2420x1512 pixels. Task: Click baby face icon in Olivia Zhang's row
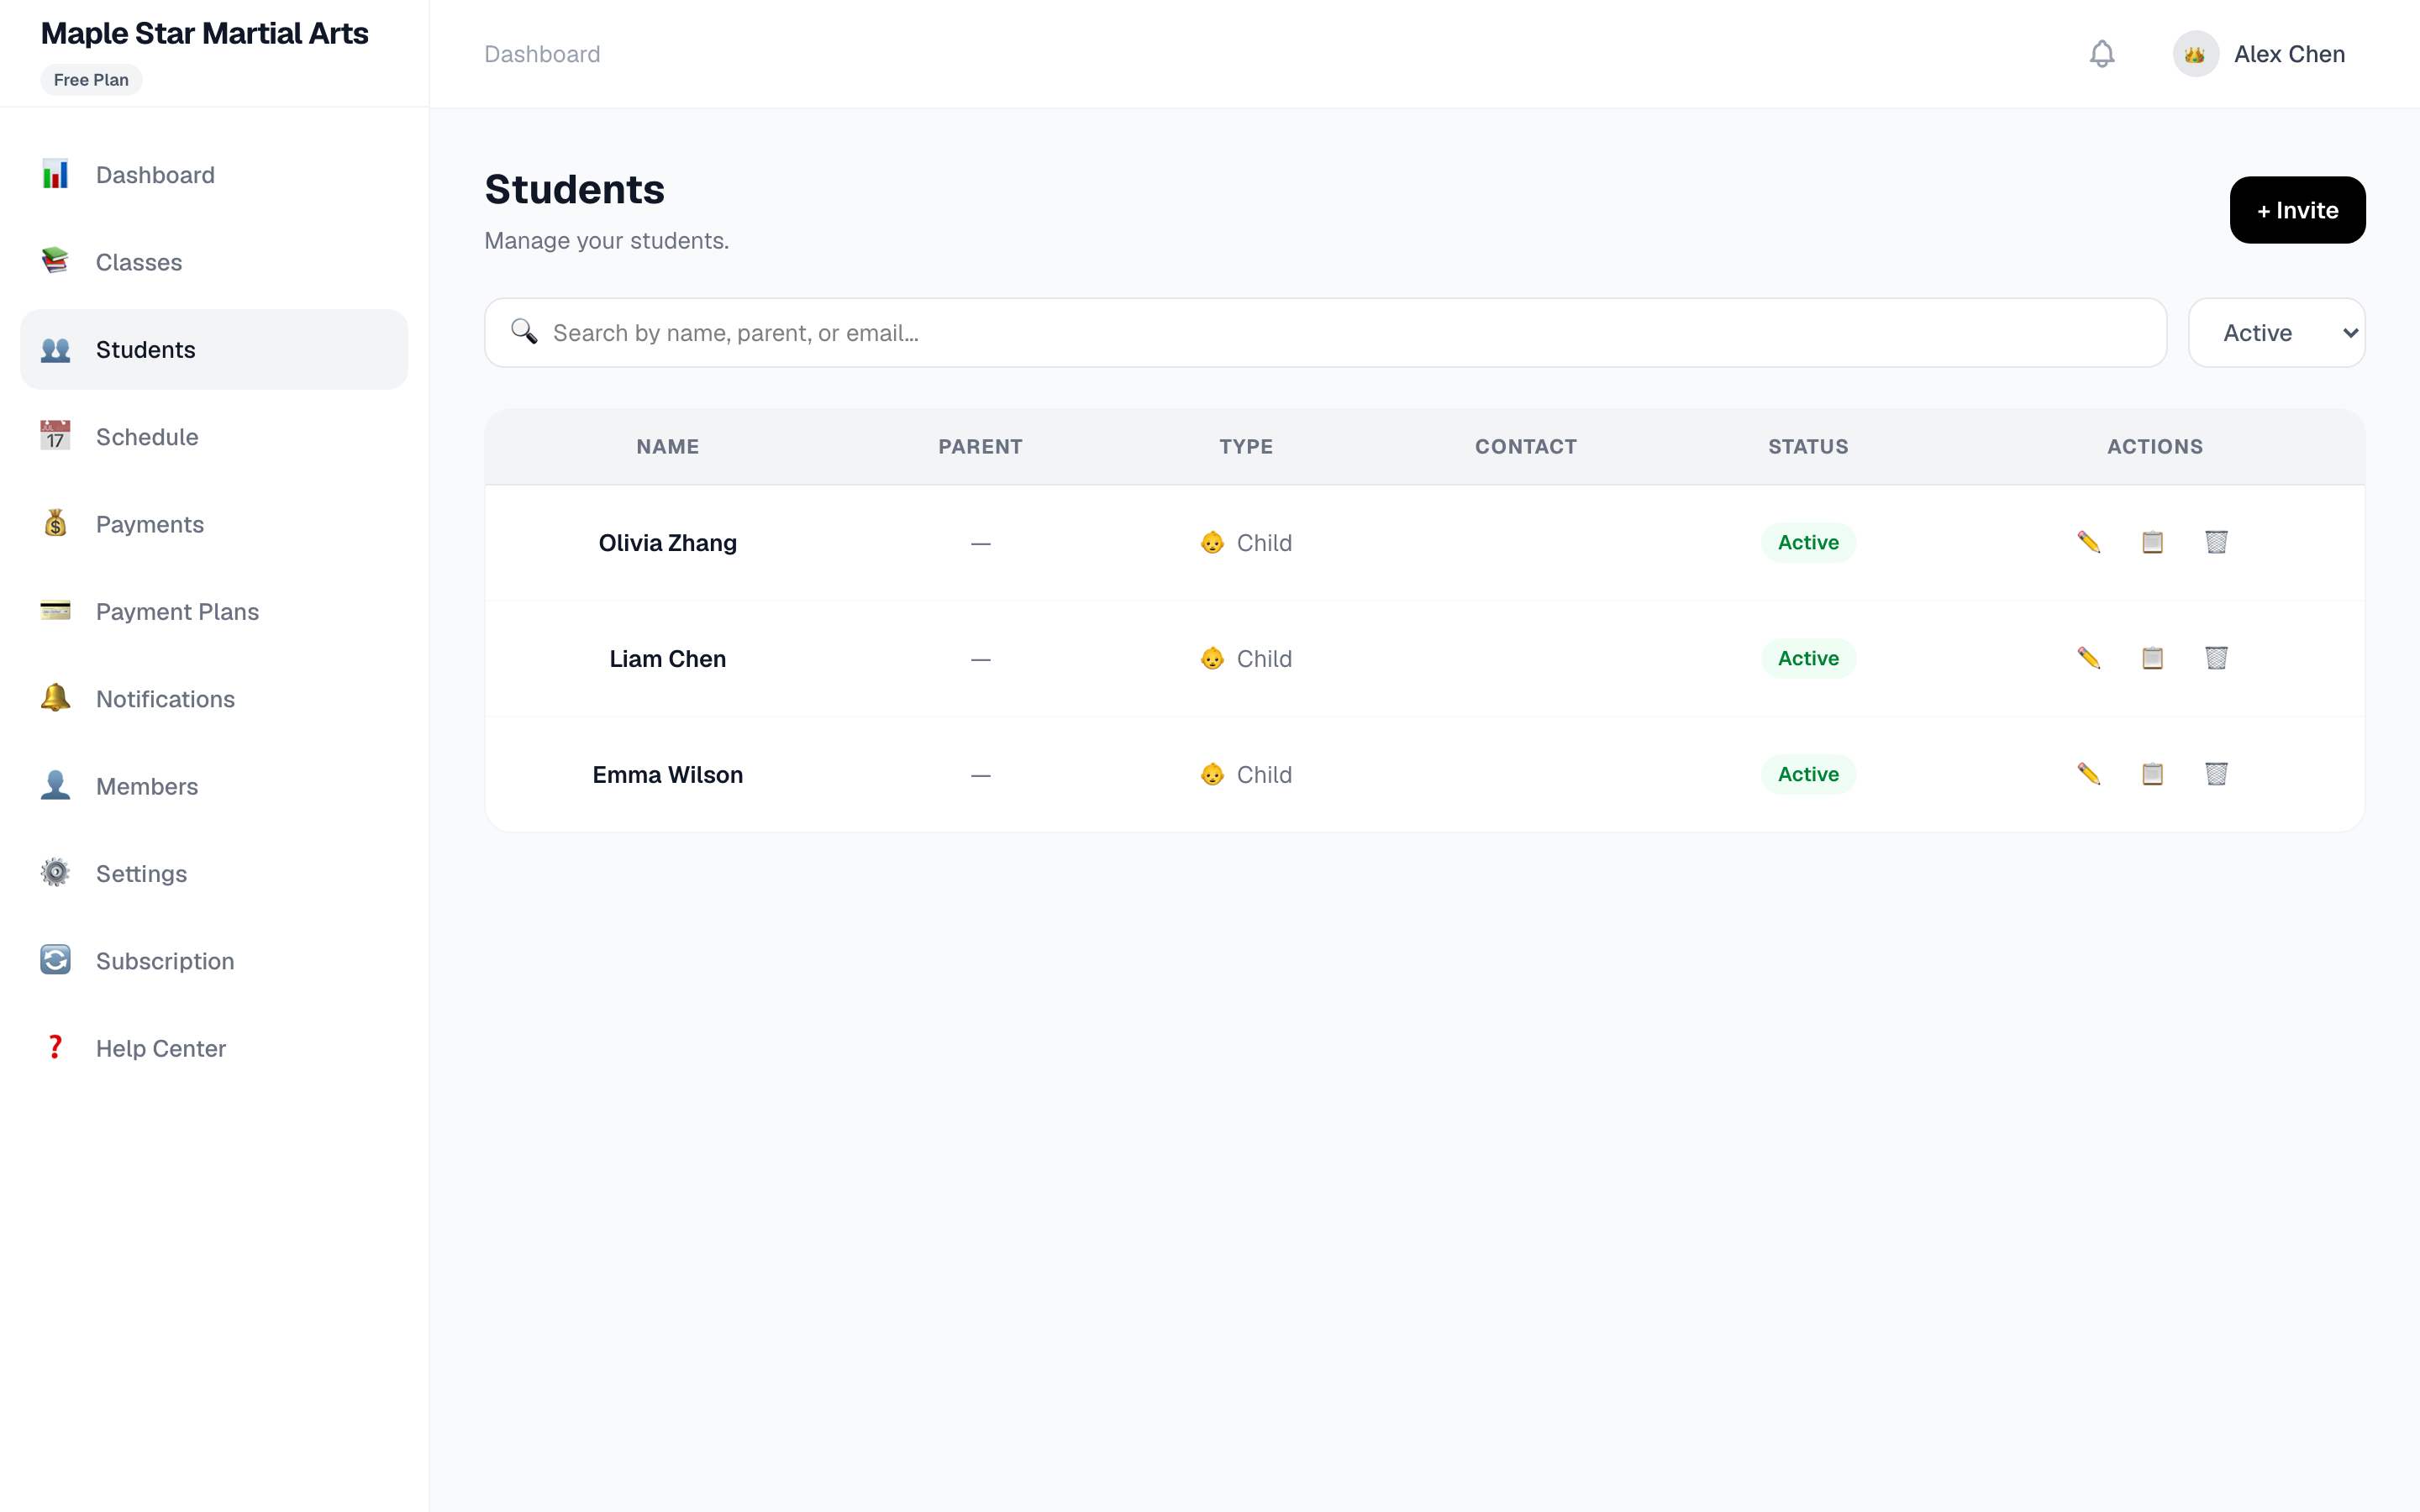point(1212,543)
